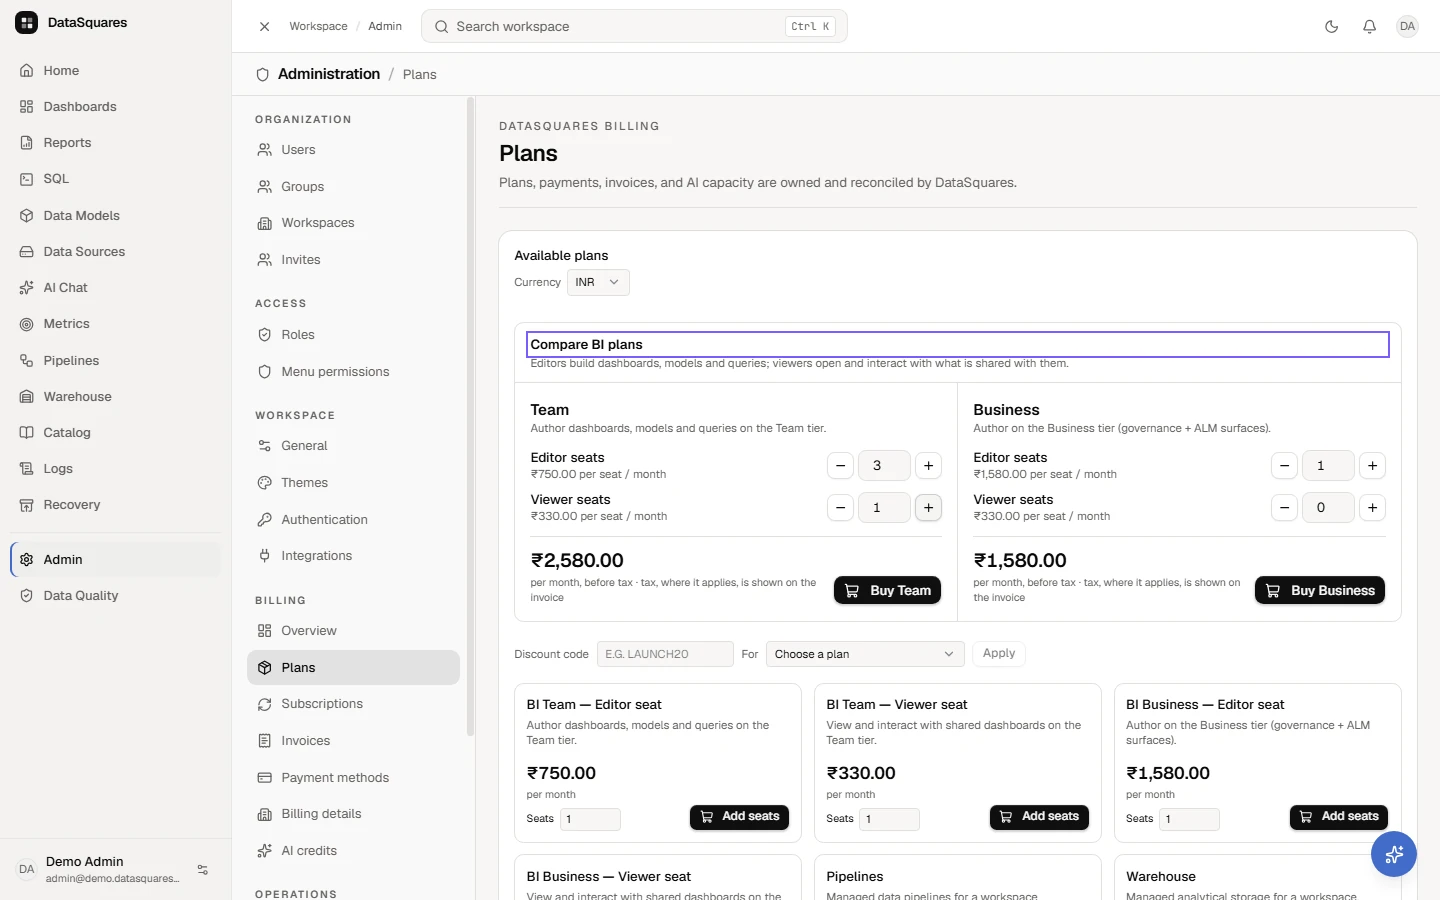The image size is (1440, 900).
Task: Open Invoices page
Action: [353, 741]
